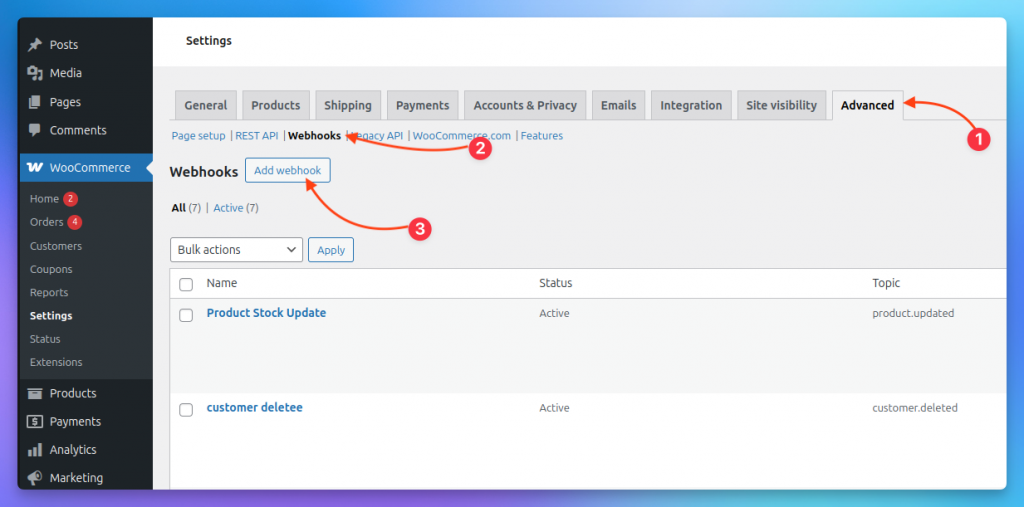Filter webhooks by All

(179, 208)
